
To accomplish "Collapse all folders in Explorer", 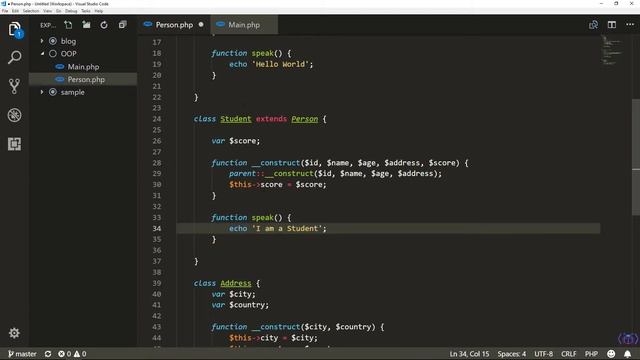I will coord(122,25).
